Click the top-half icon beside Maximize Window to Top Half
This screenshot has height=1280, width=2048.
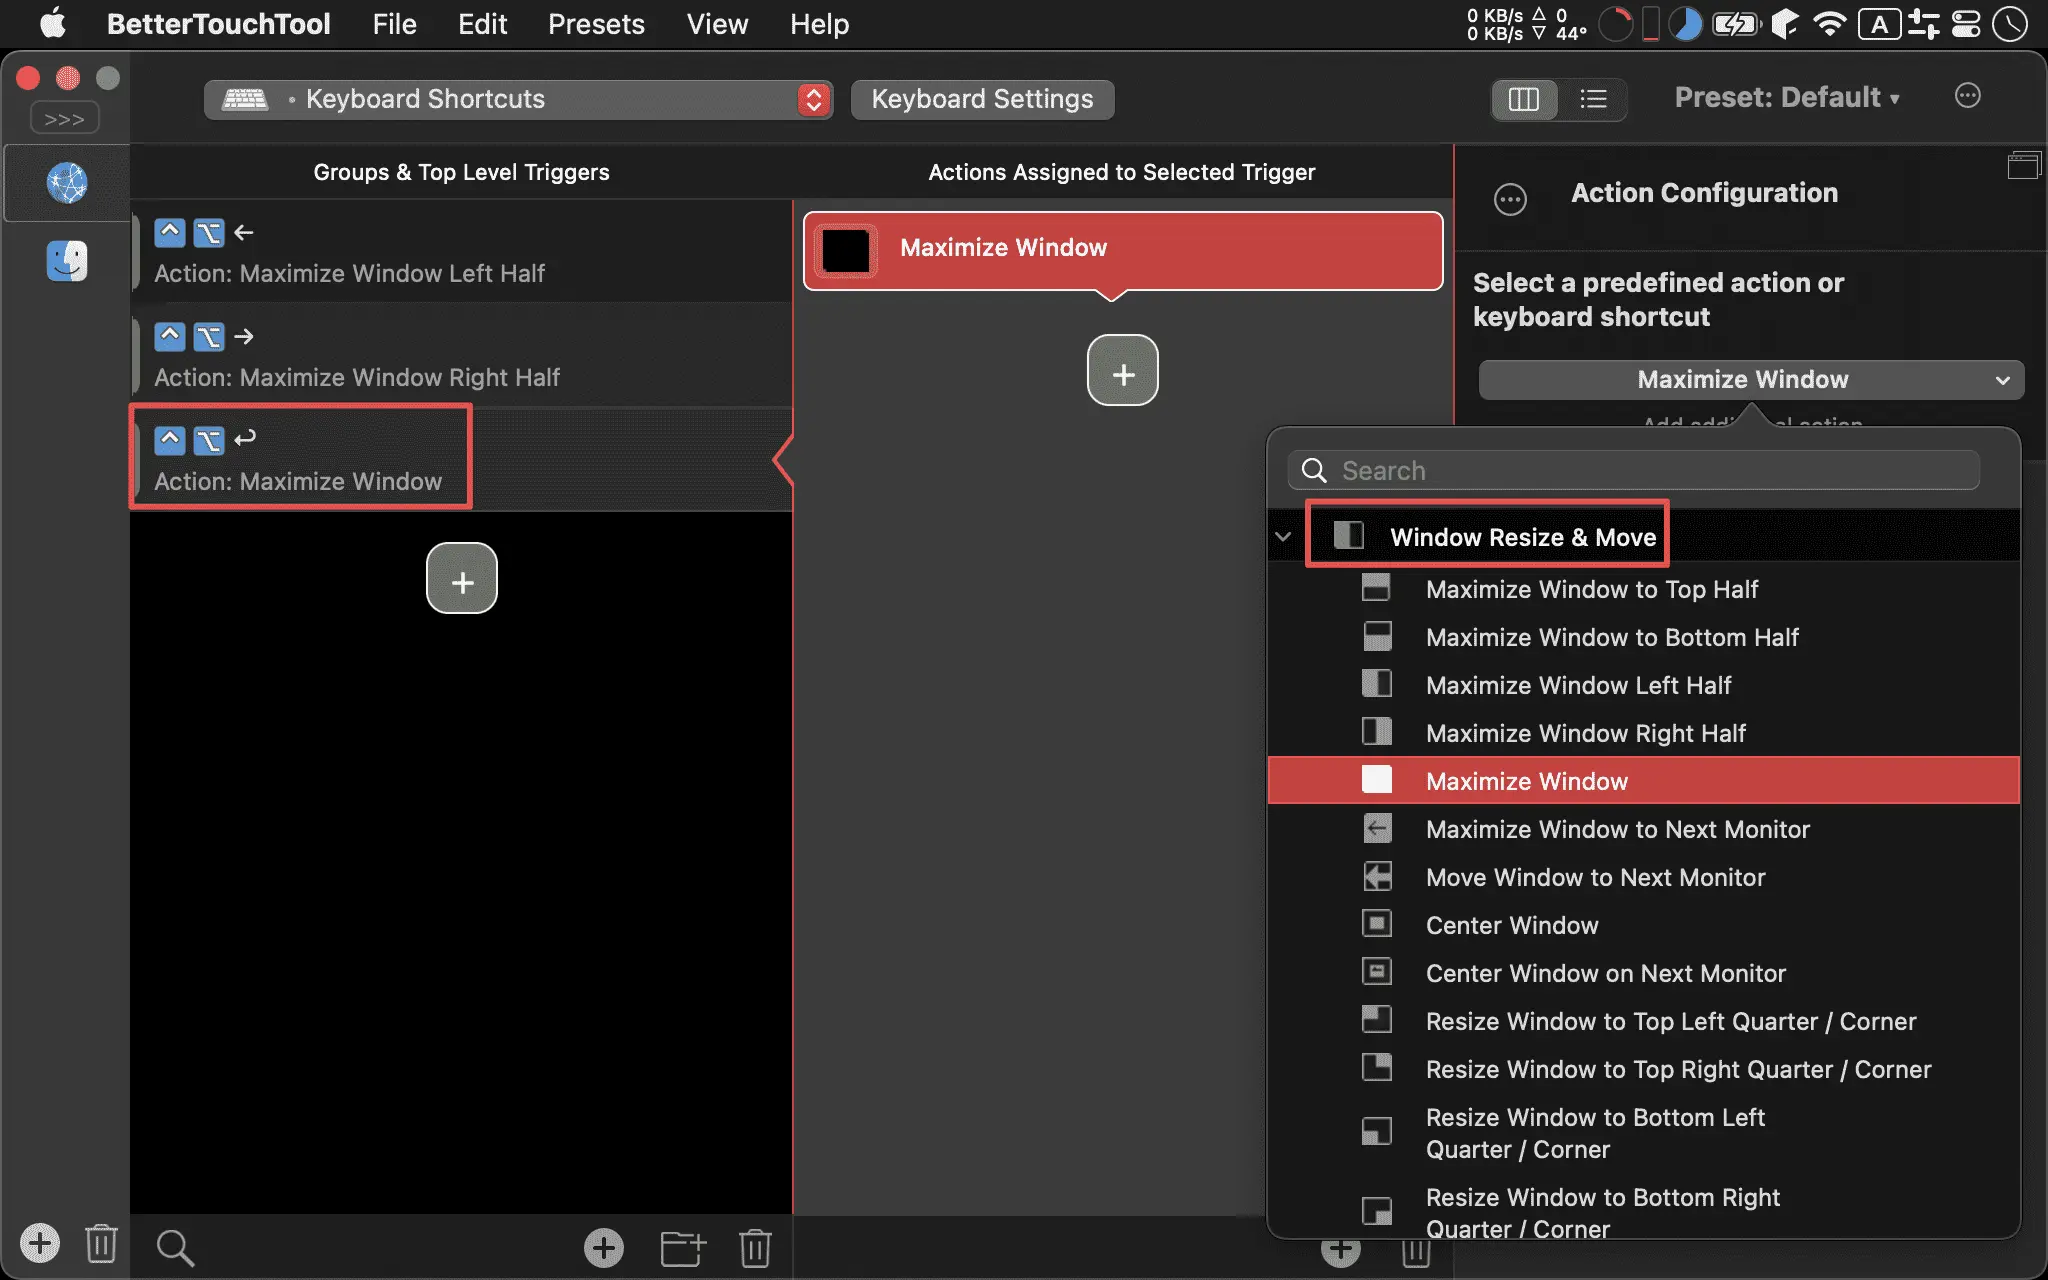(1376, 587)
